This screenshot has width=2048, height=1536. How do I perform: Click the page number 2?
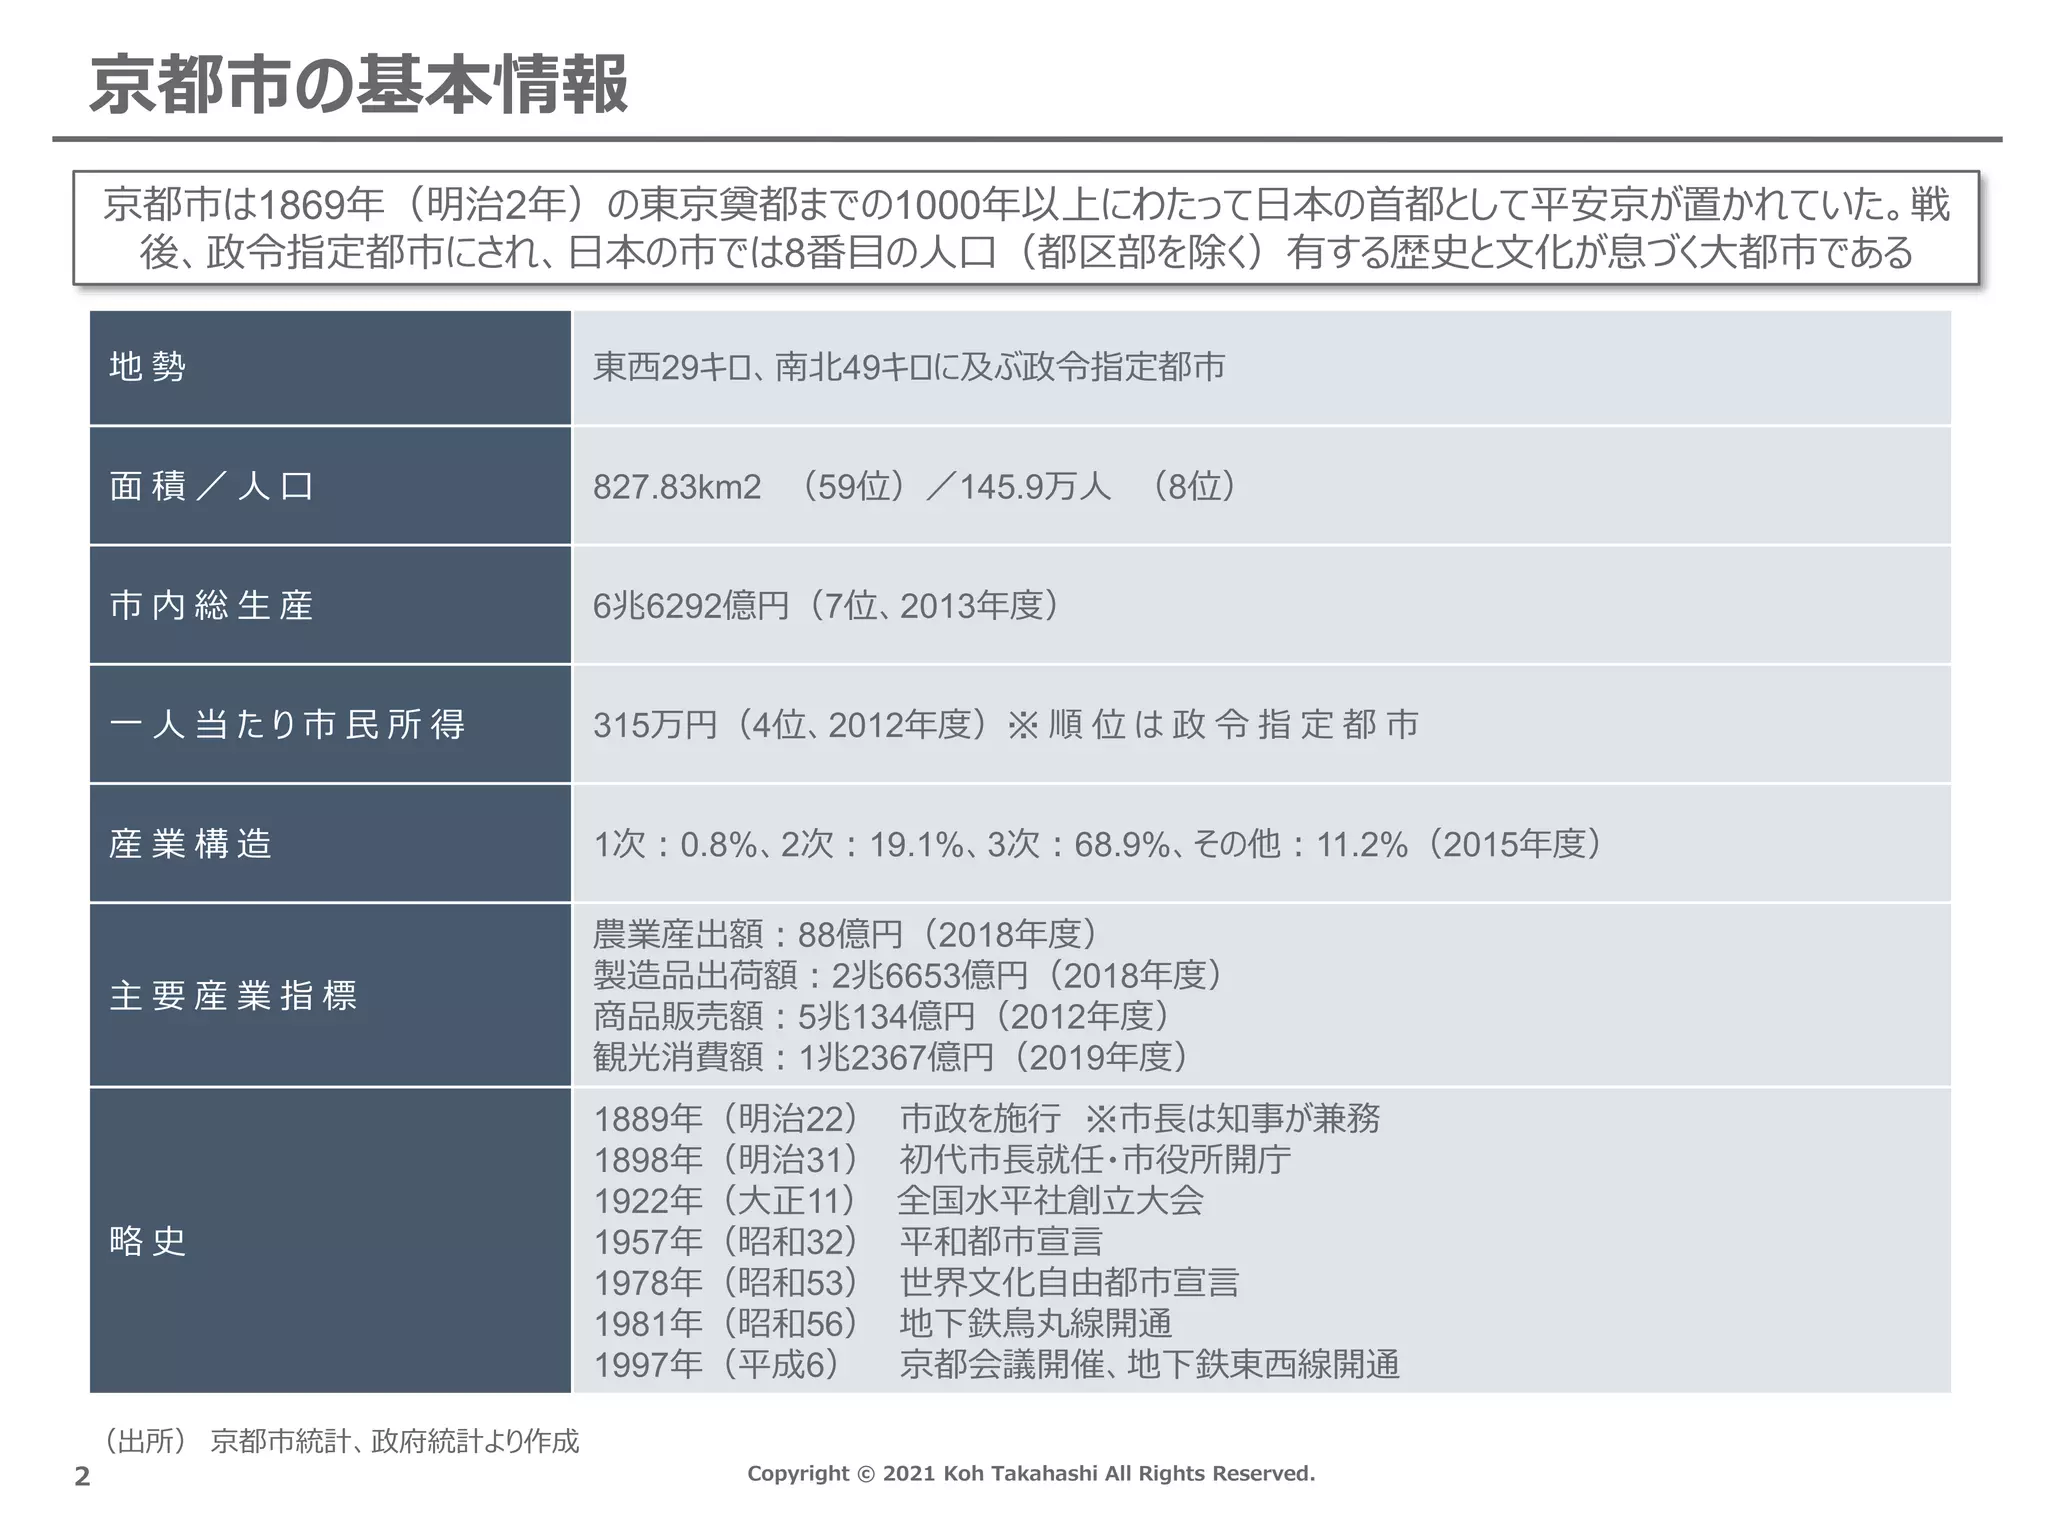tap(83, 1477)
